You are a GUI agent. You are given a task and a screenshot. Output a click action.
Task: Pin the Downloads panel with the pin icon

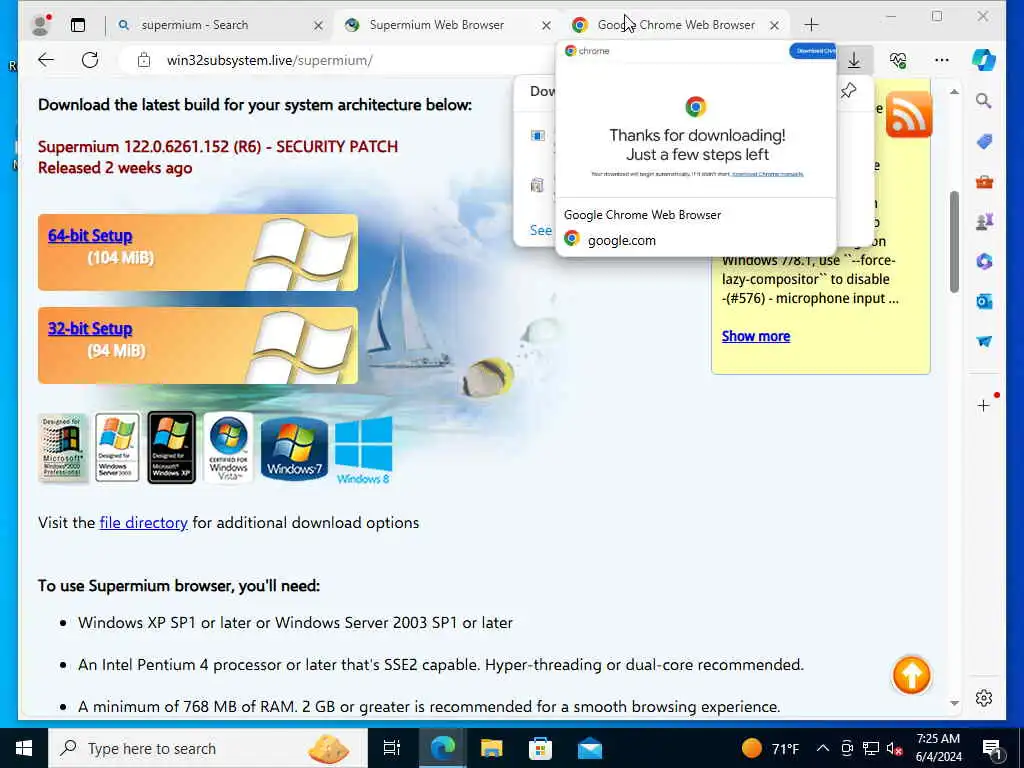pos(848,91)
